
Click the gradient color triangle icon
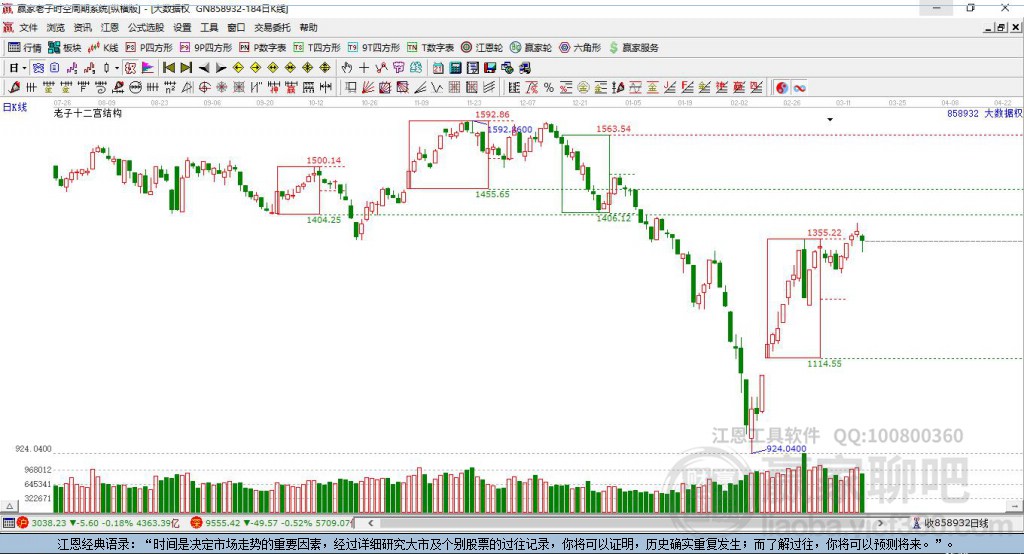148,68
